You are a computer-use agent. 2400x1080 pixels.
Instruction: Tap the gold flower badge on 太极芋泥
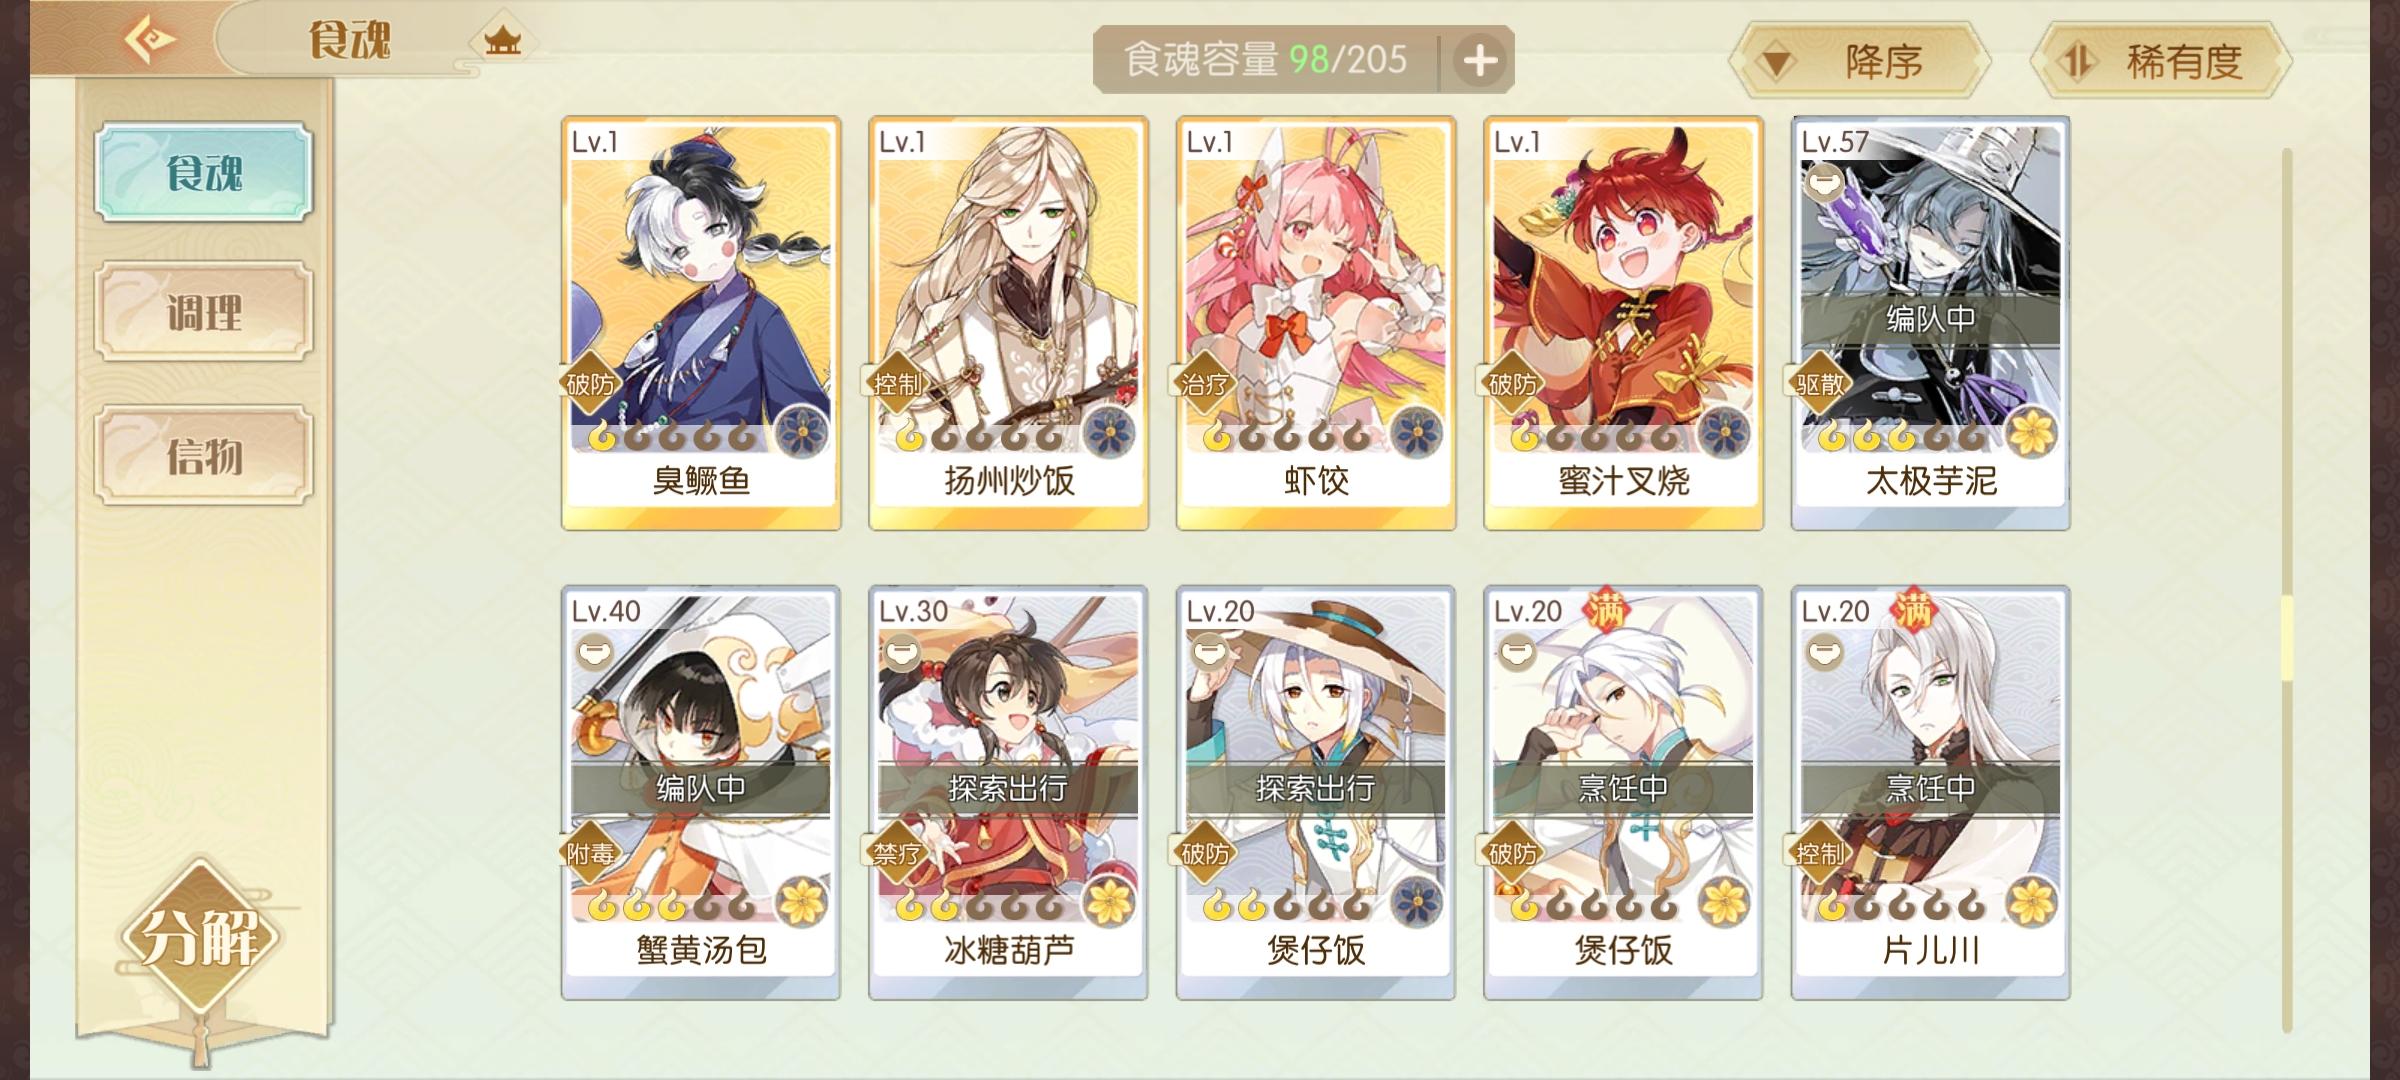point(2032,434)
